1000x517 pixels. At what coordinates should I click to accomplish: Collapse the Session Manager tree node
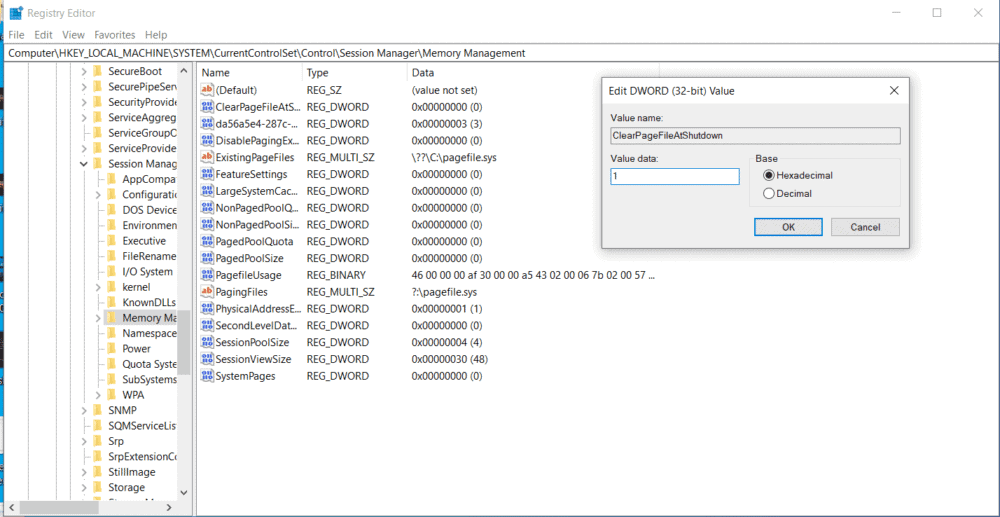click(x=83, y=164)
